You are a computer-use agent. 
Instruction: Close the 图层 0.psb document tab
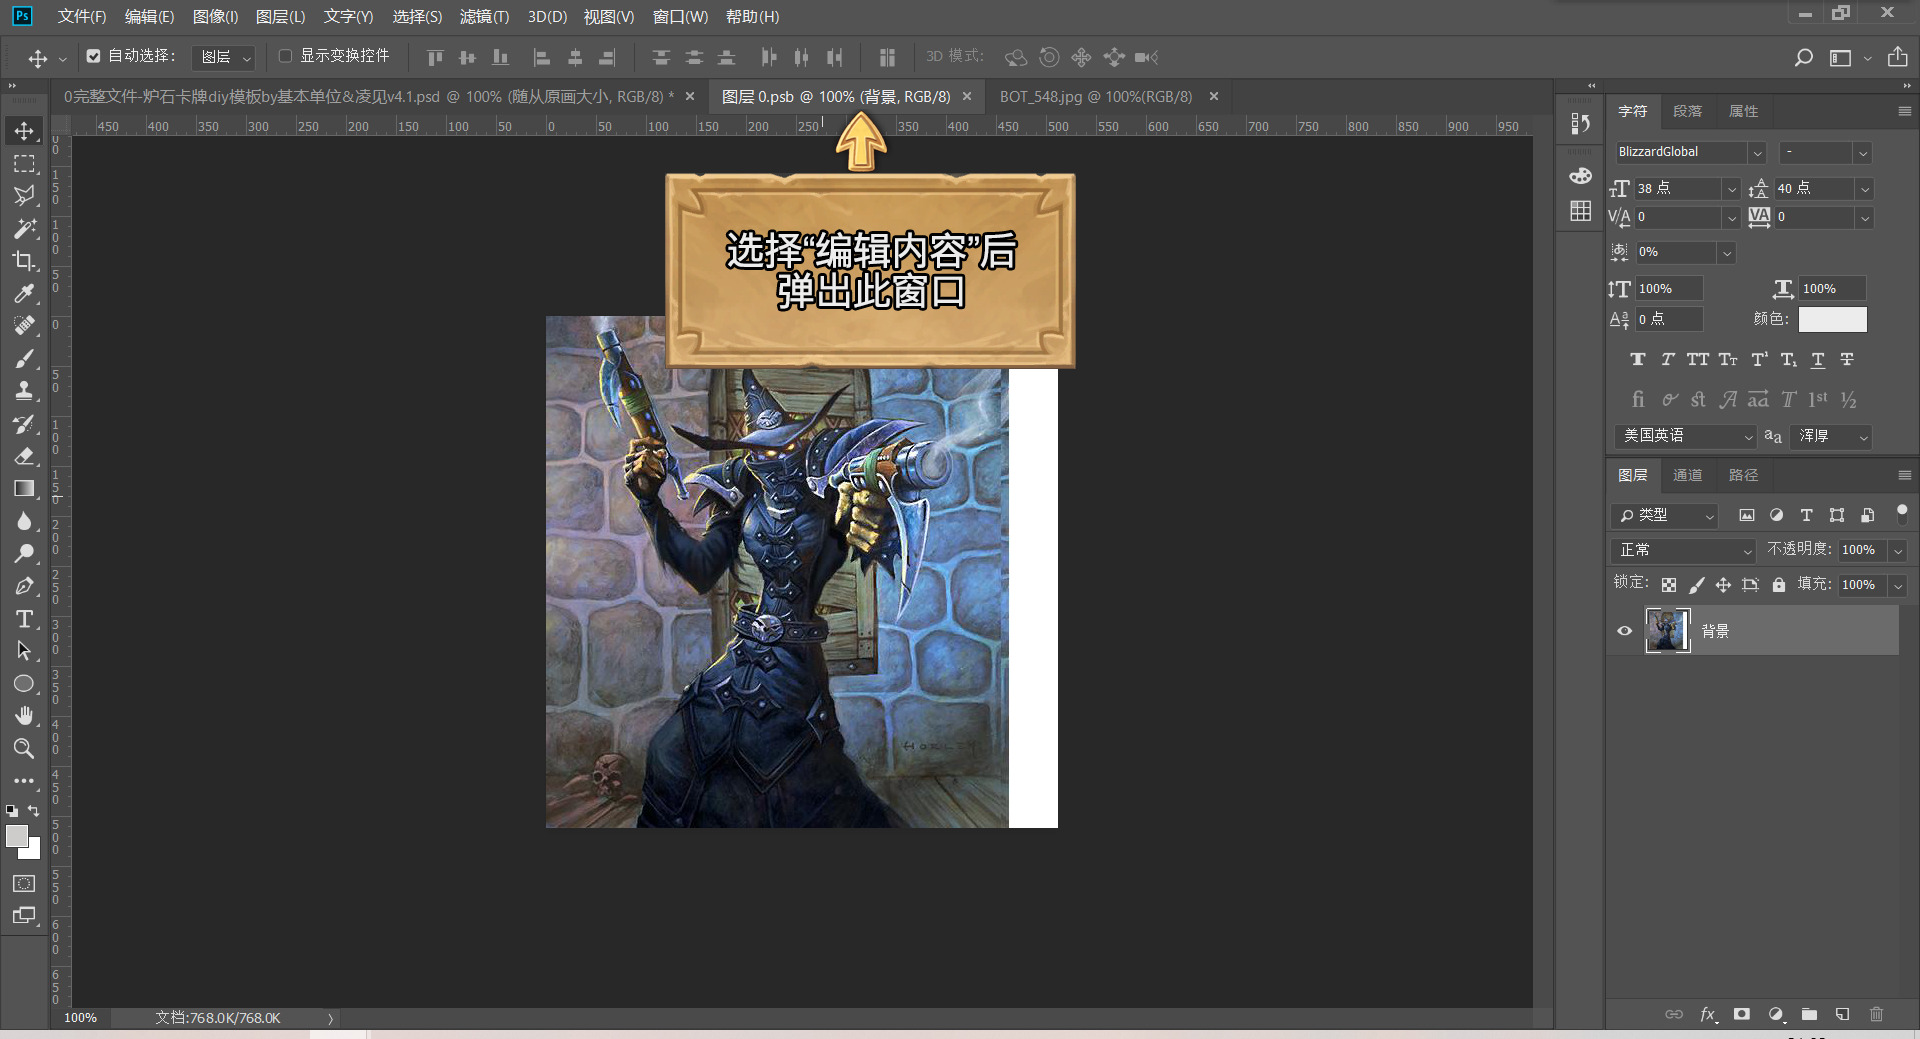[967, 97]
